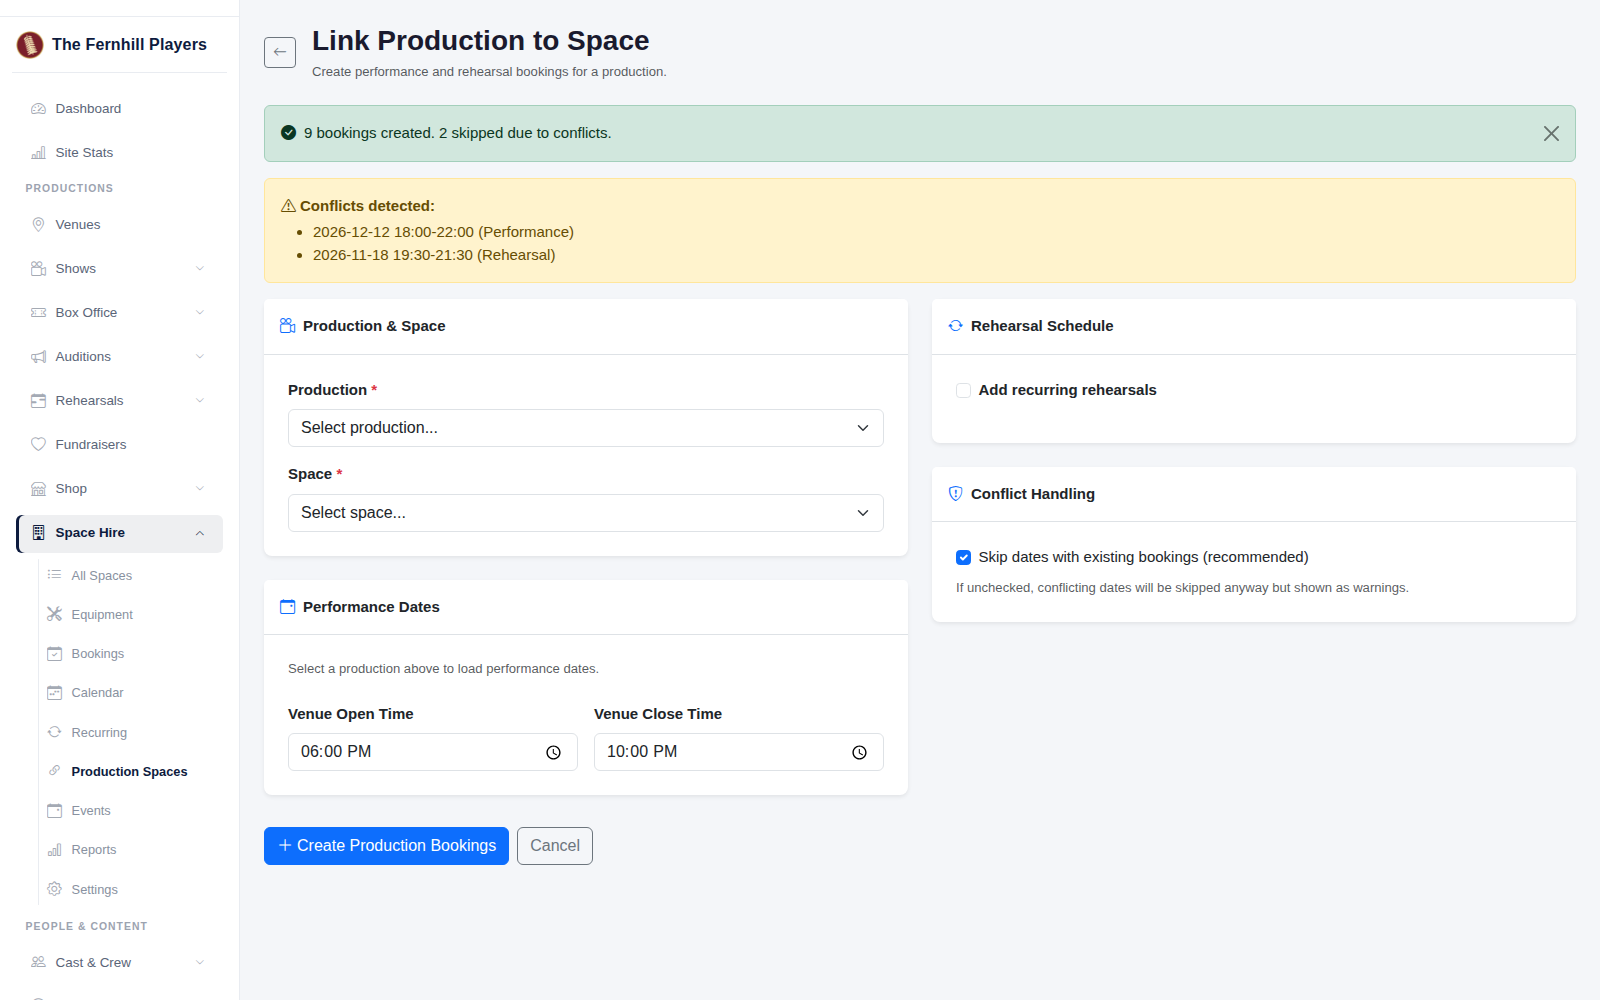Open the Select space dropdown
This screenshot has height=1000, width=1600.
pos(586,513)
